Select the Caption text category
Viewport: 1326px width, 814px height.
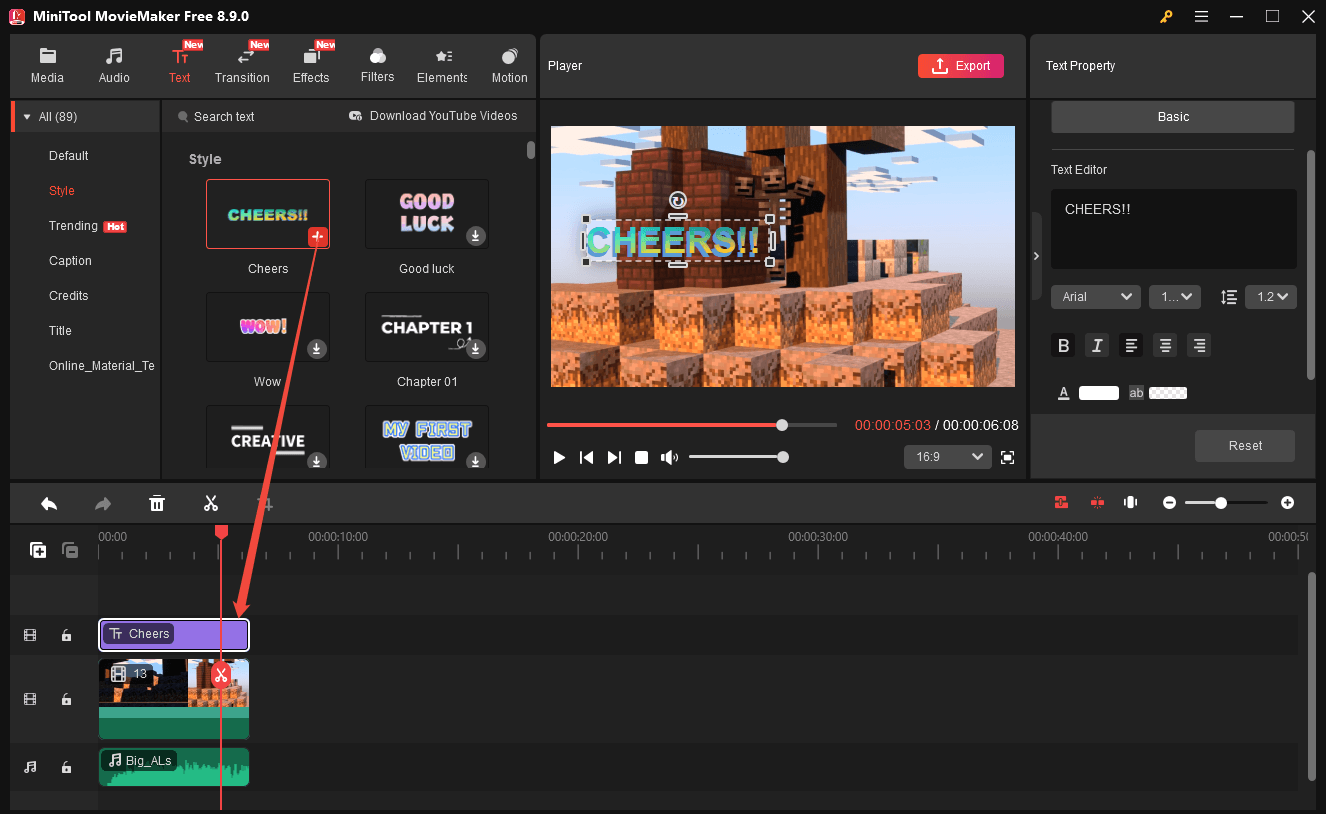[70, 261]
